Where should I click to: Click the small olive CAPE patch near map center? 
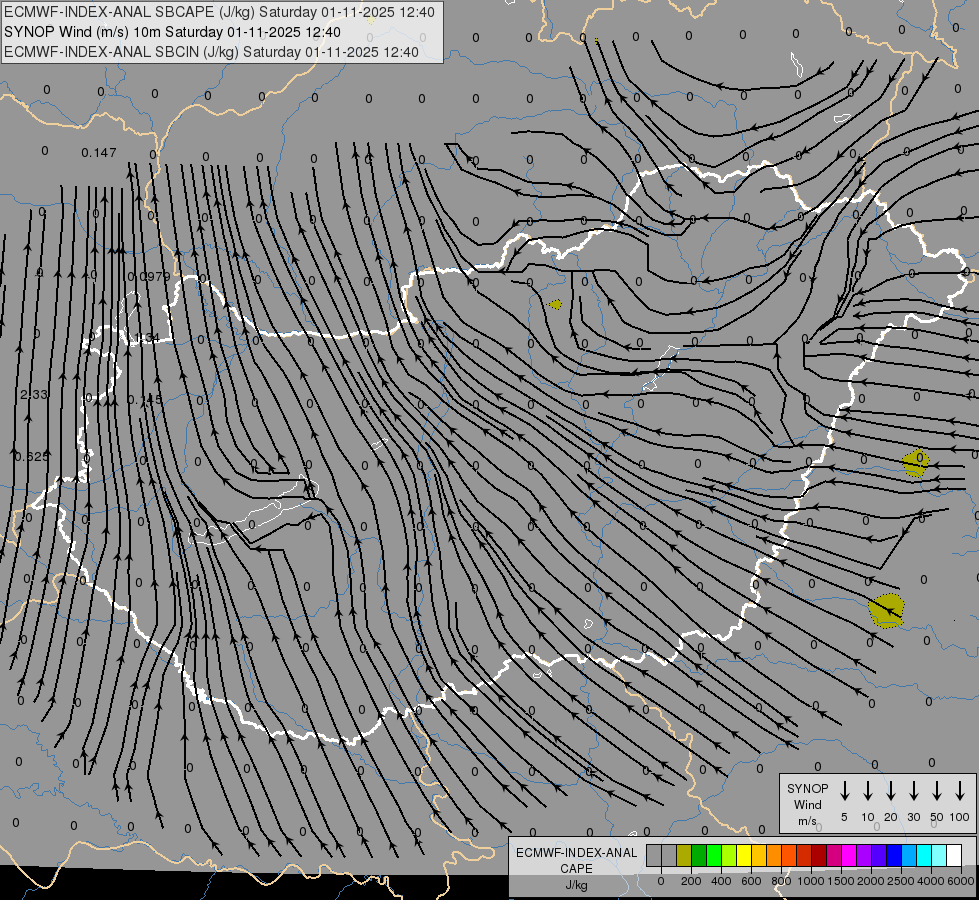[x=555, y=303]
